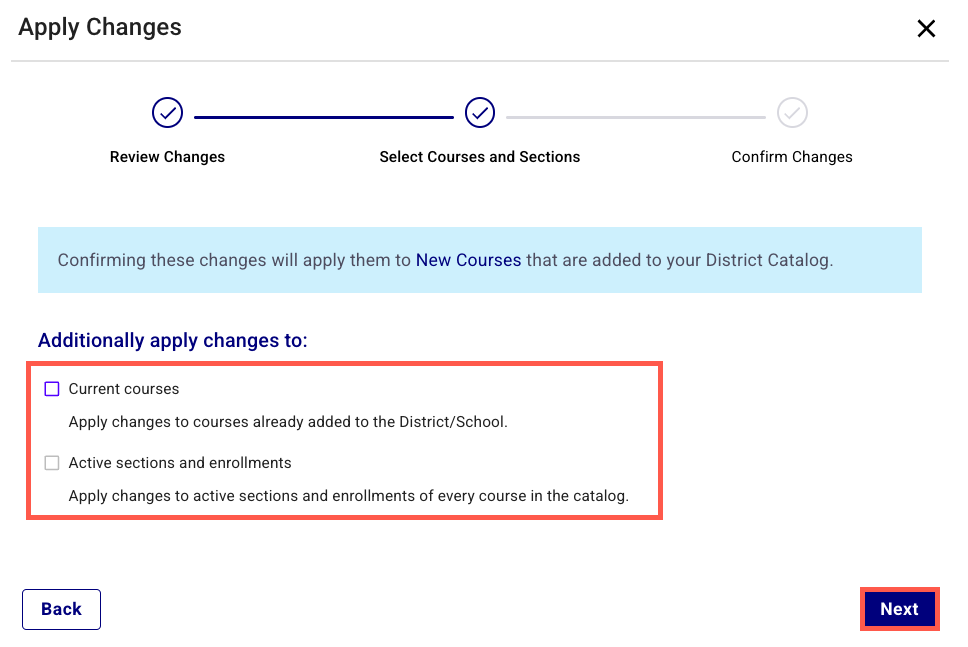The height and width of the screenshot is (647, 968).
Task: Click the greyed Confirm Changes step icon
Action: click(792, 113)
